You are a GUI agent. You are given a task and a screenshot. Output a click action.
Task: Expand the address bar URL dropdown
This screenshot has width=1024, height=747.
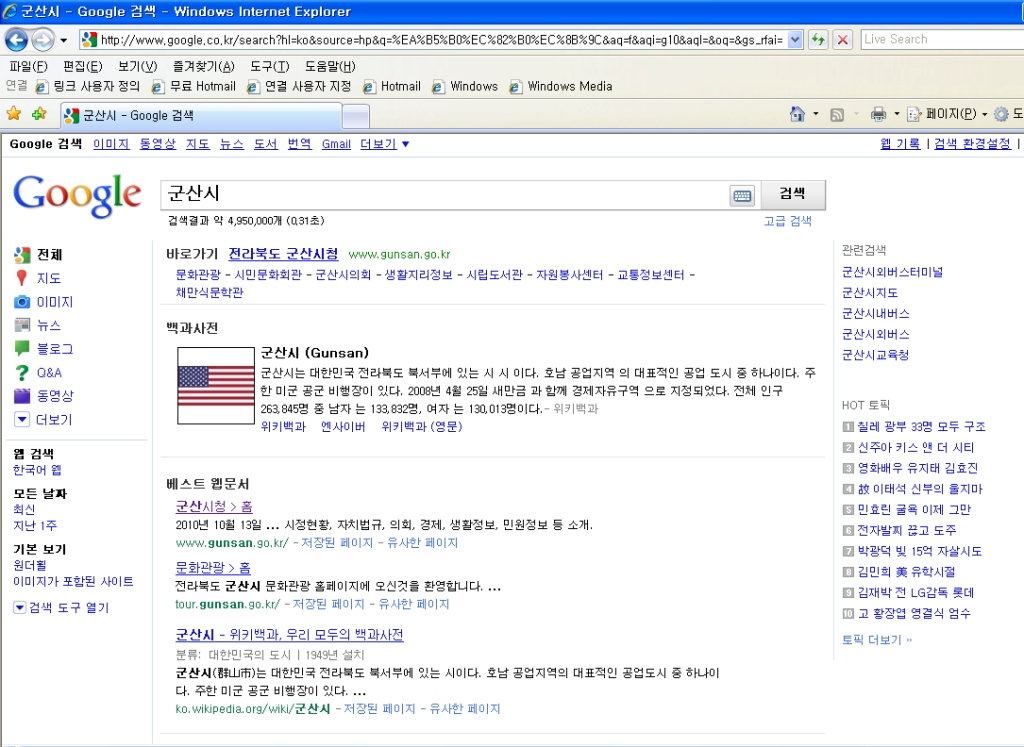(796, 39)
